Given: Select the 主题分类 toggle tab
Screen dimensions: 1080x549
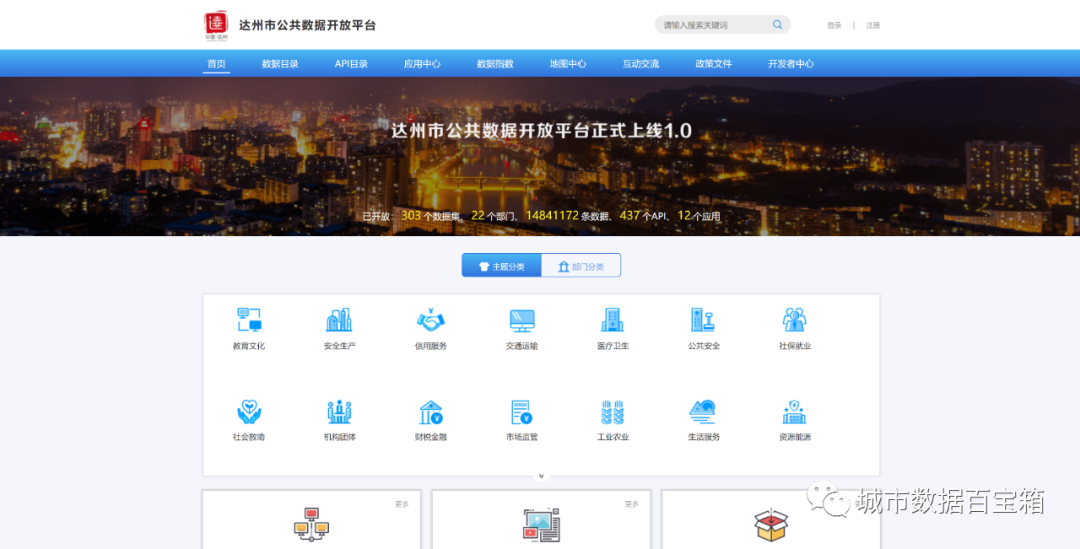Looking at the screenshot, I should pyautogui.click(x=501, y=266).
